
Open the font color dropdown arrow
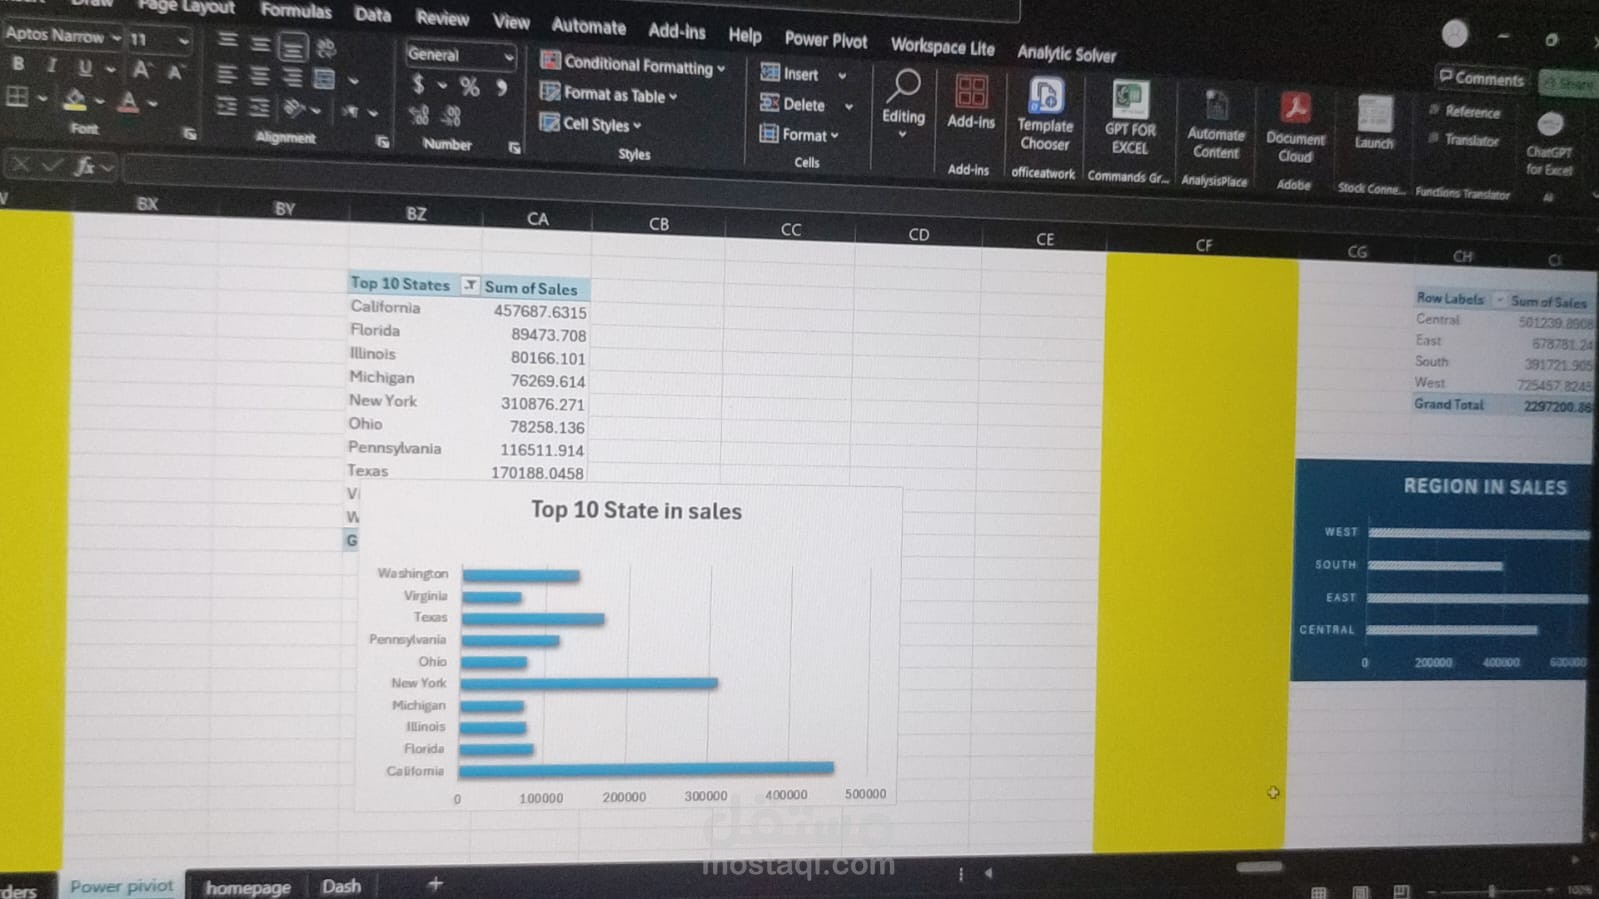click(x=153, y=104)
